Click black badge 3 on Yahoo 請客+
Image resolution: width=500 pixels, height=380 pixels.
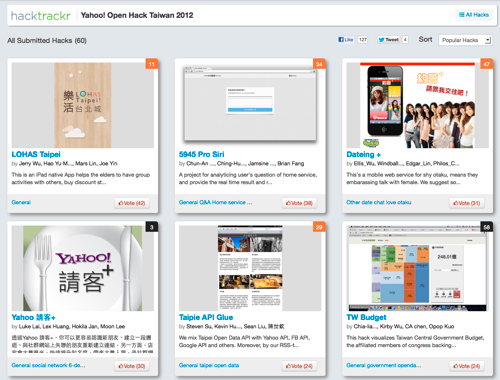pyautogui.click(x=152, y=227)
